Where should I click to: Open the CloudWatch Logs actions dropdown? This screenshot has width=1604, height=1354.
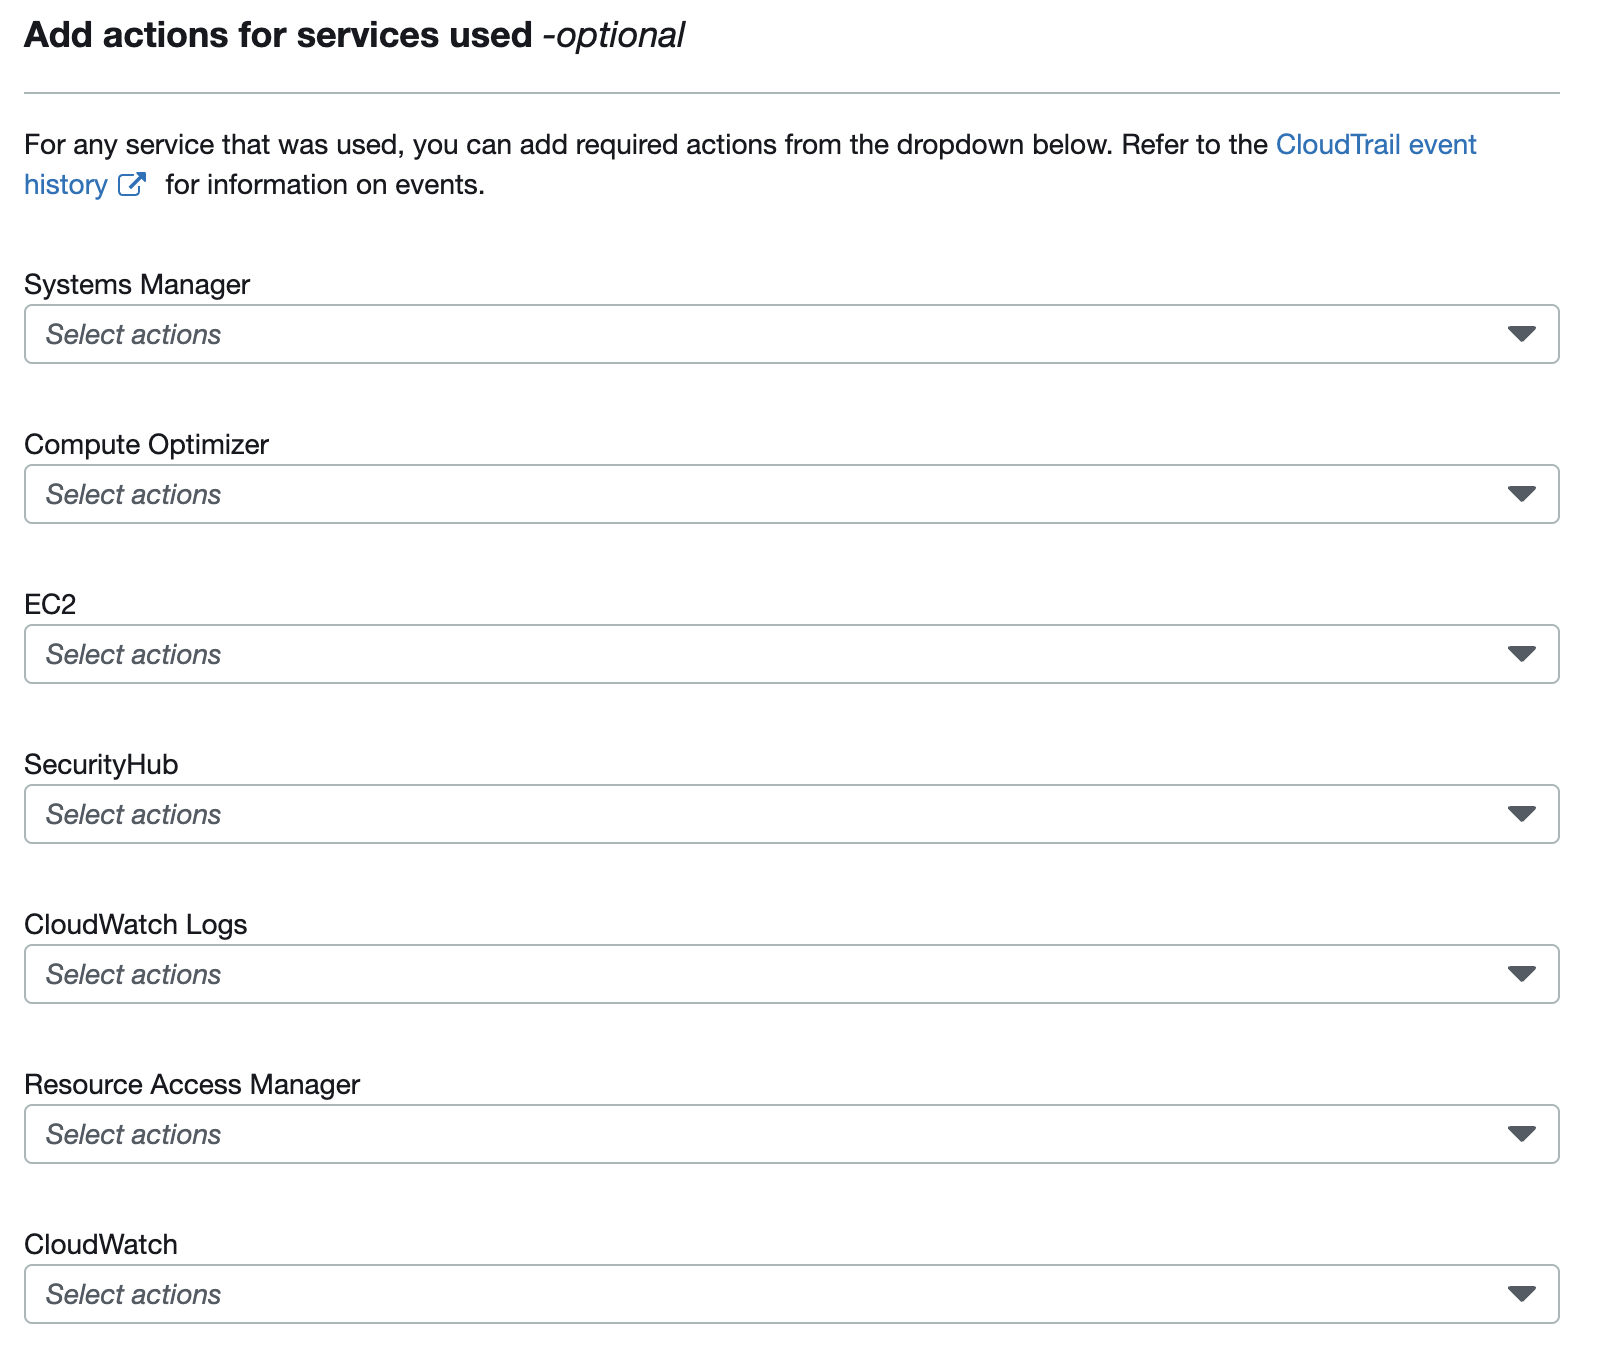[x=791, y=974]
